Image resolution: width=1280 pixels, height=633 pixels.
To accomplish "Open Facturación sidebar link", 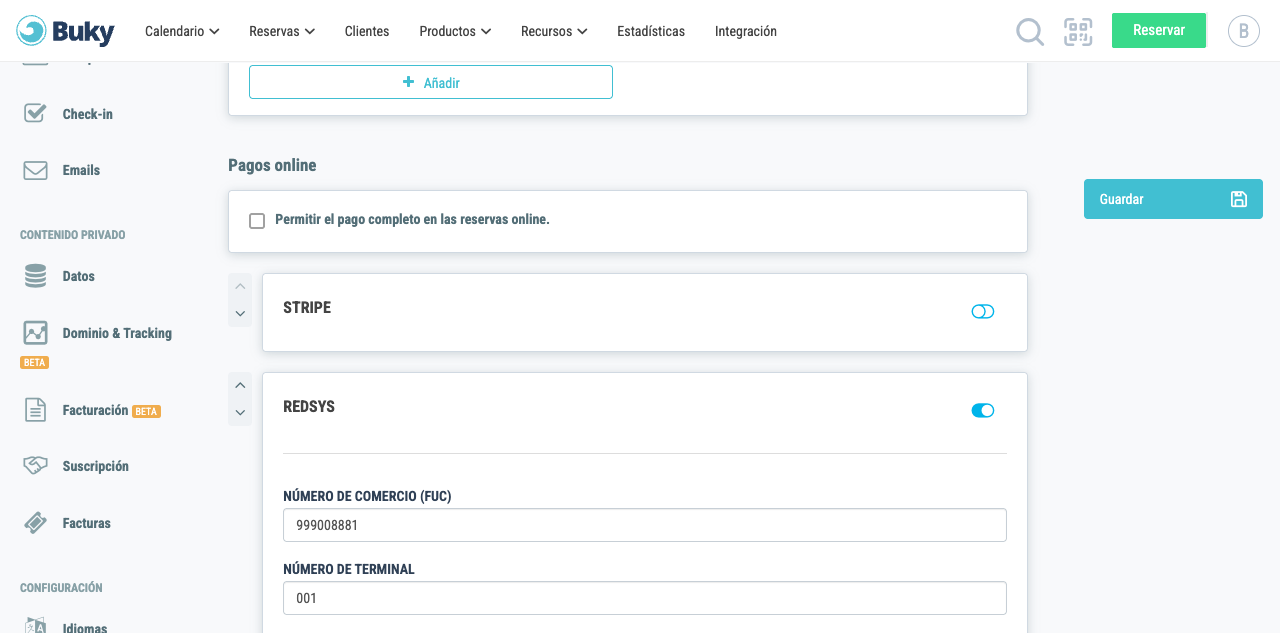I will point(95,410).
